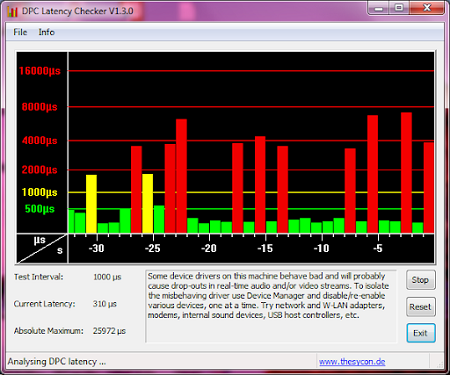Viewport: 450px width, 375px height.
Task: Minimize the DPC Latency Checker window
Action: pos(378,8)
